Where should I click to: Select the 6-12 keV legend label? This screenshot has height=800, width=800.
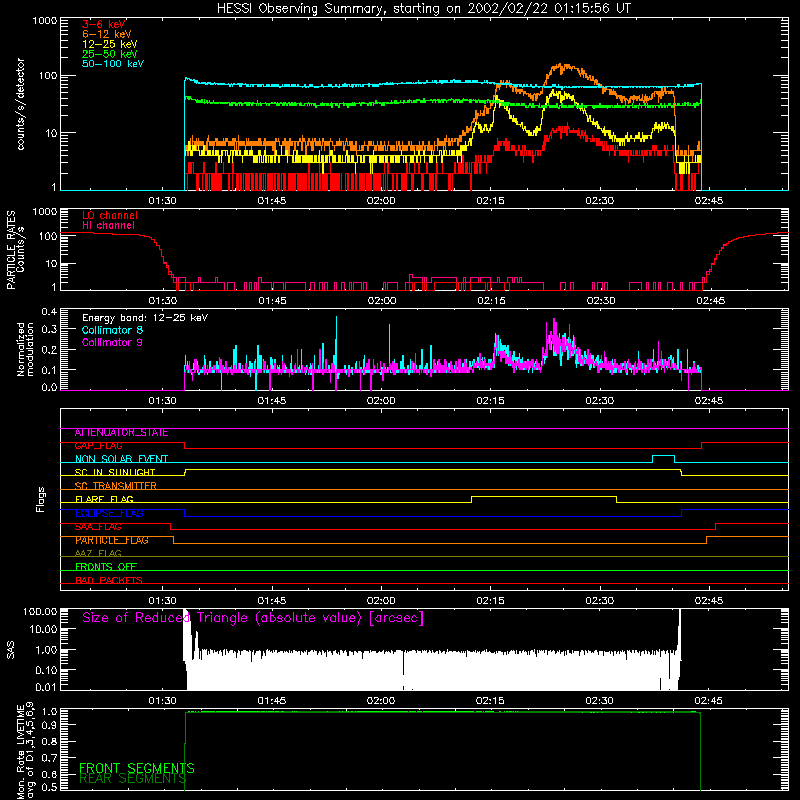pyautogui.click(x=107, y=34)
